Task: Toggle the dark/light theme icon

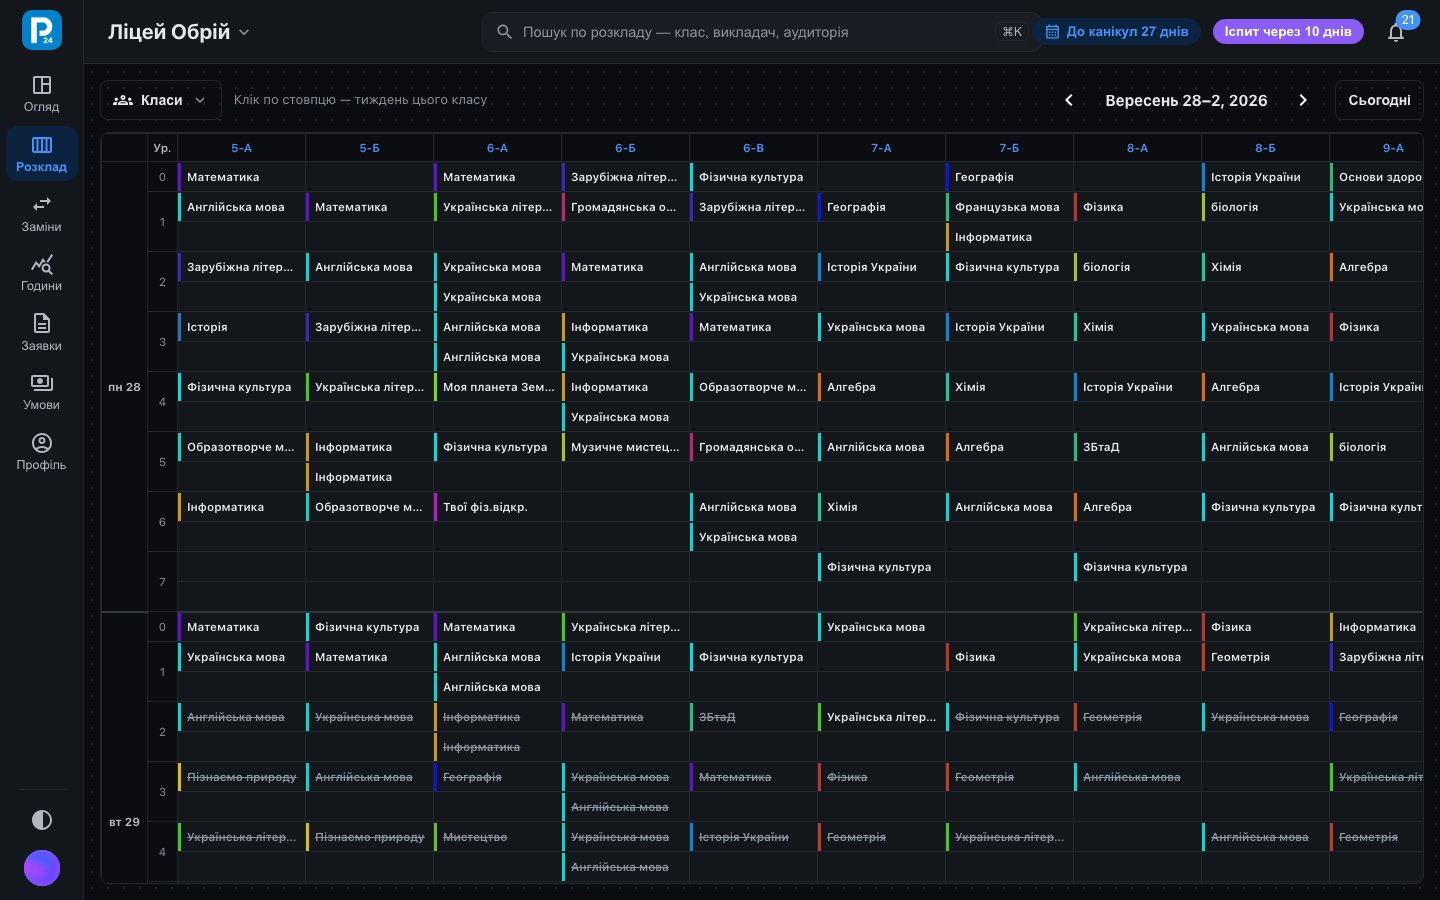Action: coord(42,820)
